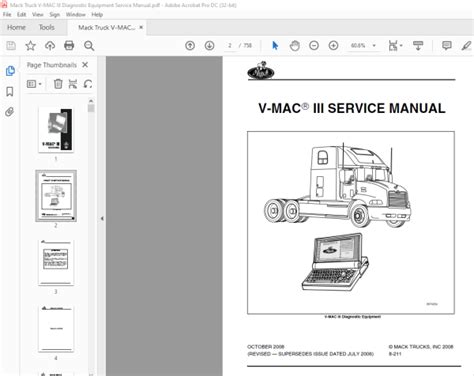Screen dimensions: 474x376
Task: Expand thumbnail options dropdown menu
Action: click(34, 84)
